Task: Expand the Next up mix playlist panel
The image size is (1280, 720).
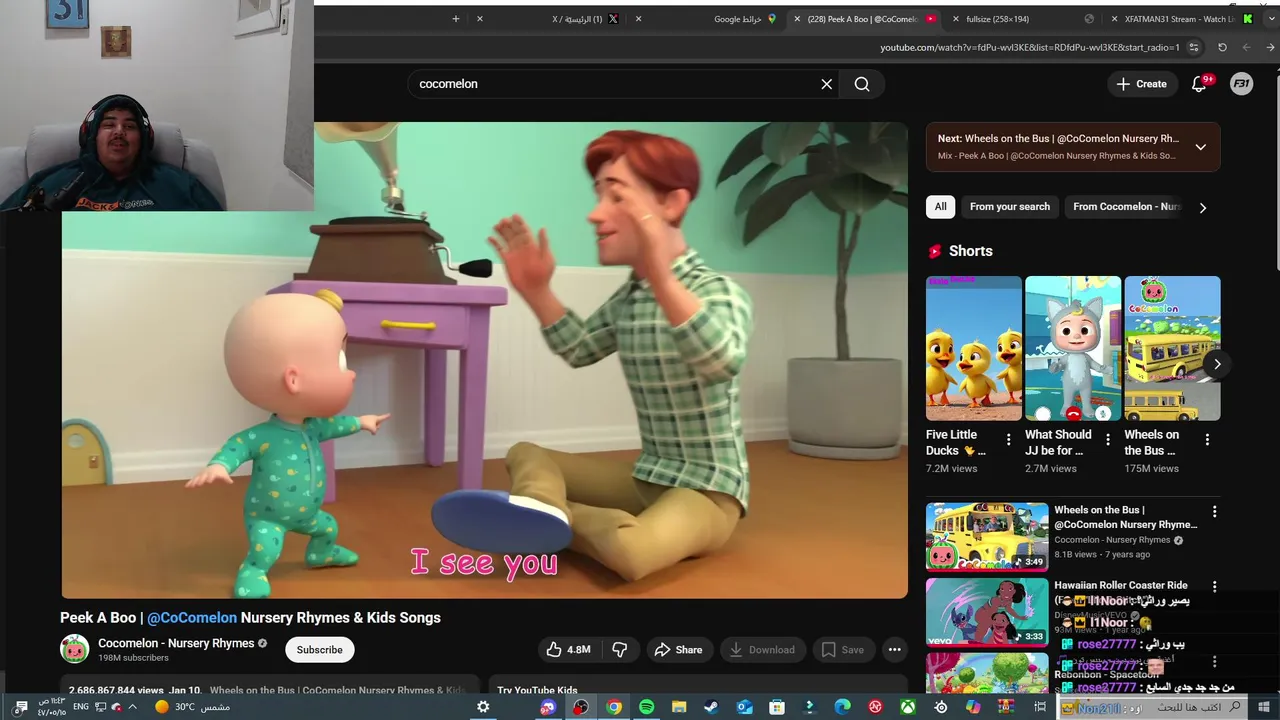Action: click(1201, 147)
